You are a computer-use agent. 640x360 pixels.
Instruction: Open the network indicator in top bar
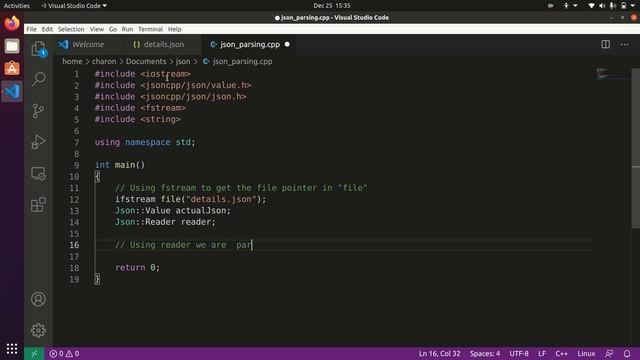pos(591,6)
